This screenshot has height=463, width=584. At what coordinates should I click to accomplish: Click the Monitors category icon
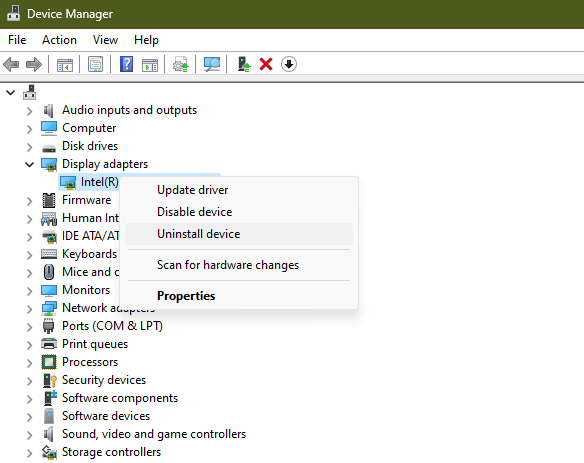49,290
